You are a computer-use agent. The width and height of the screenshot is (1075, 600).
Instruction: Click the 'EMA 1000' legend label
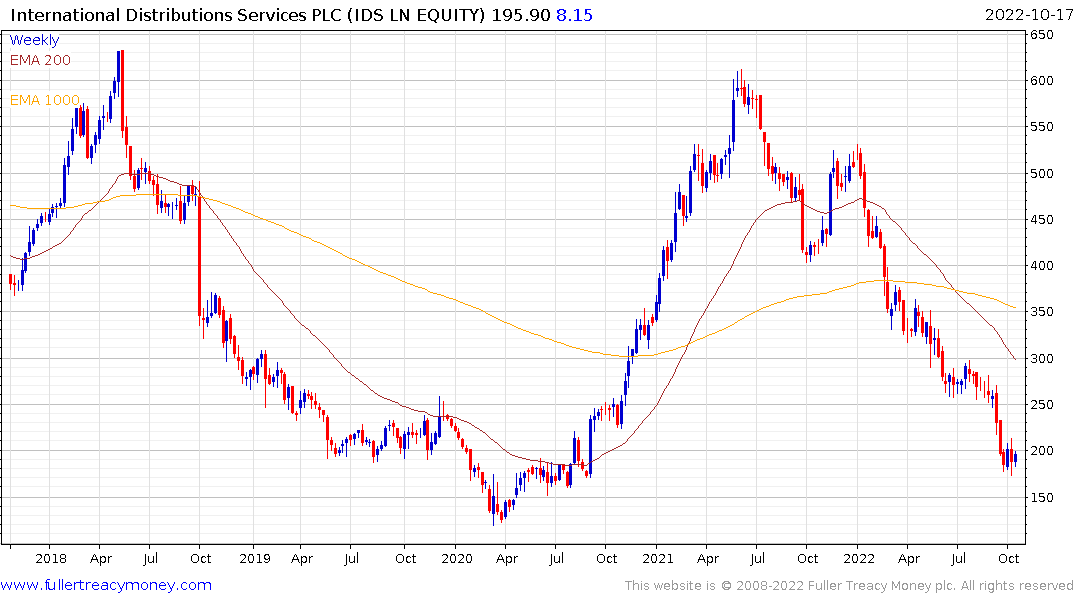coord(45,100)
